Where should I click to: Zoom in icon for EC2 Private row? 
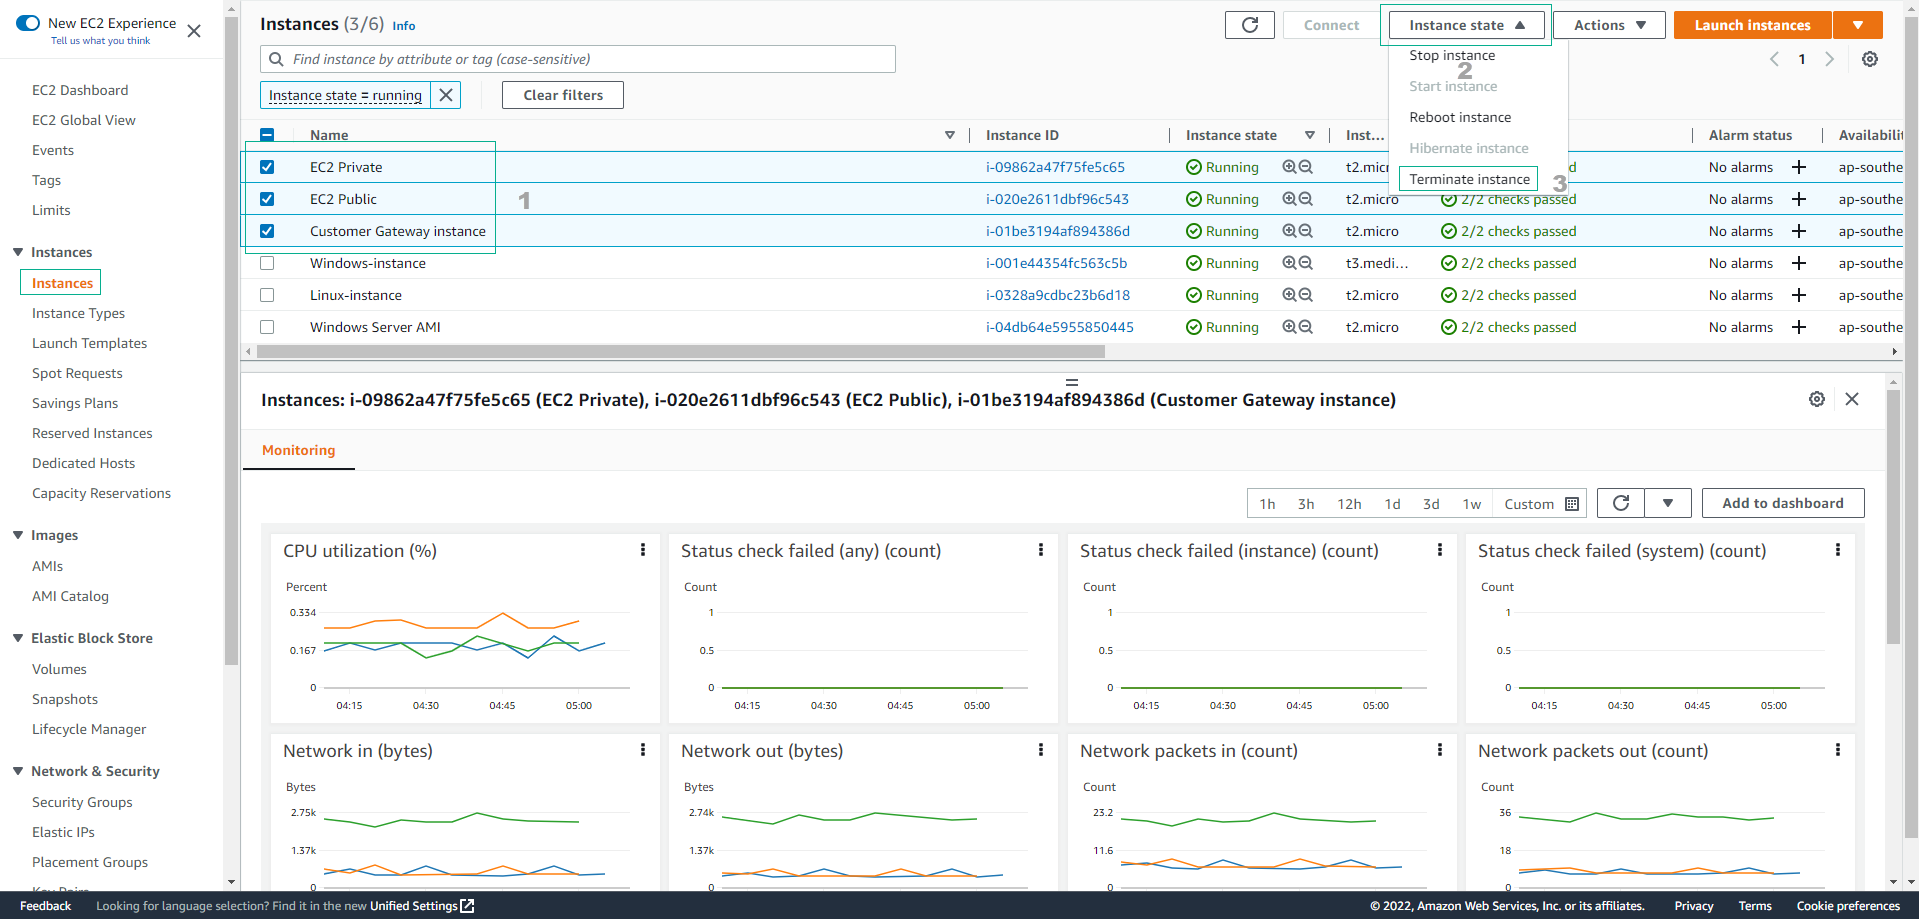point(1289,167)
